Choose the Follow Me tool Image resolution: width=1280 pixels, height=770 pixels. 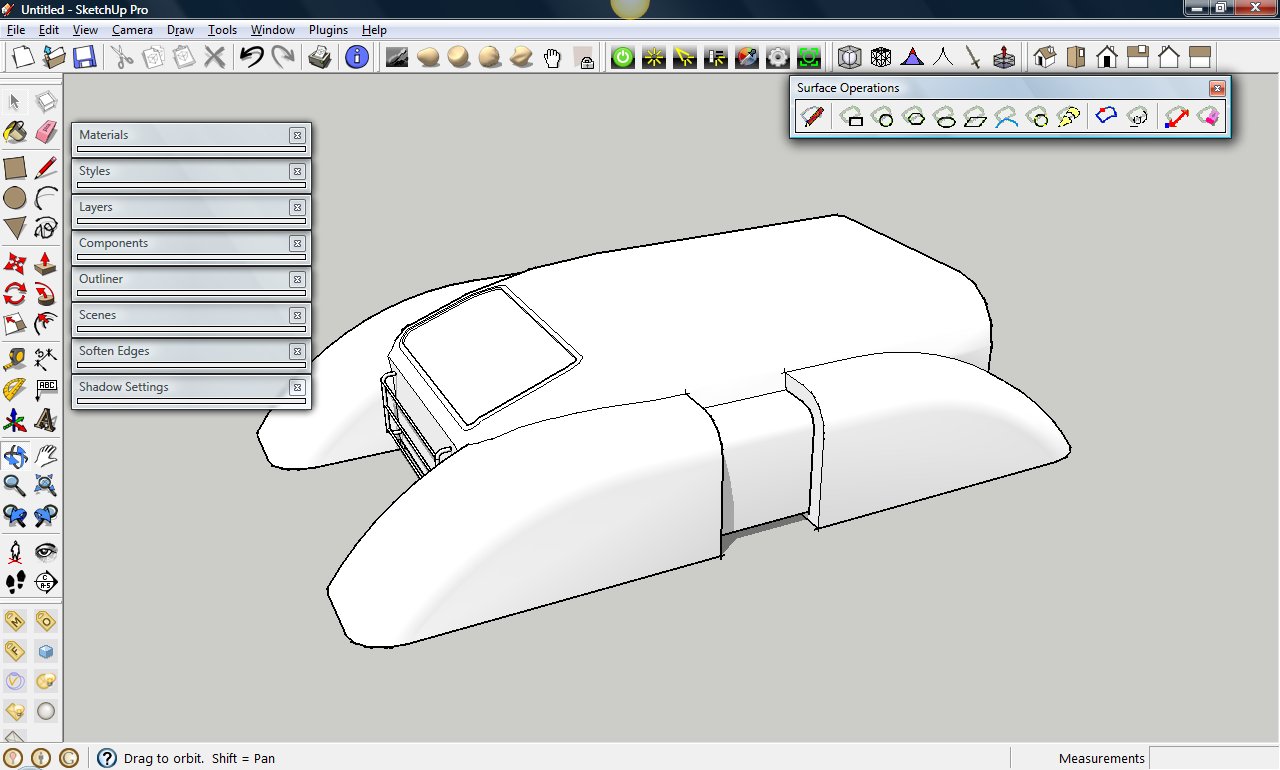46,294
